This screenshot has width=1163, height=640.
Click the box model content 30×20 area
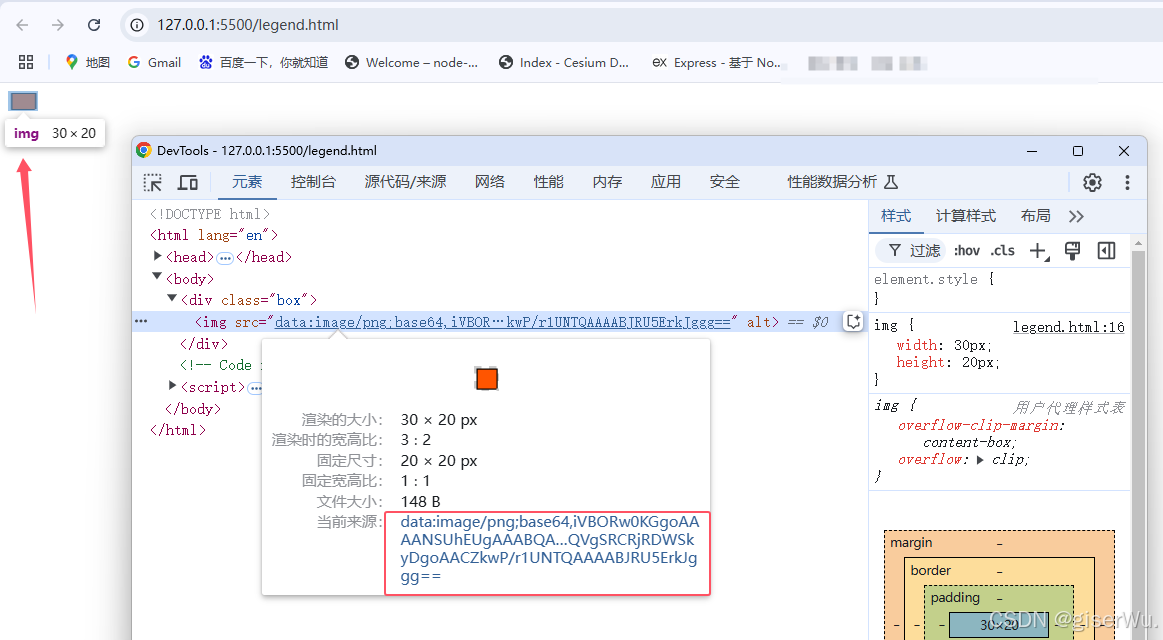coord(998,624)
